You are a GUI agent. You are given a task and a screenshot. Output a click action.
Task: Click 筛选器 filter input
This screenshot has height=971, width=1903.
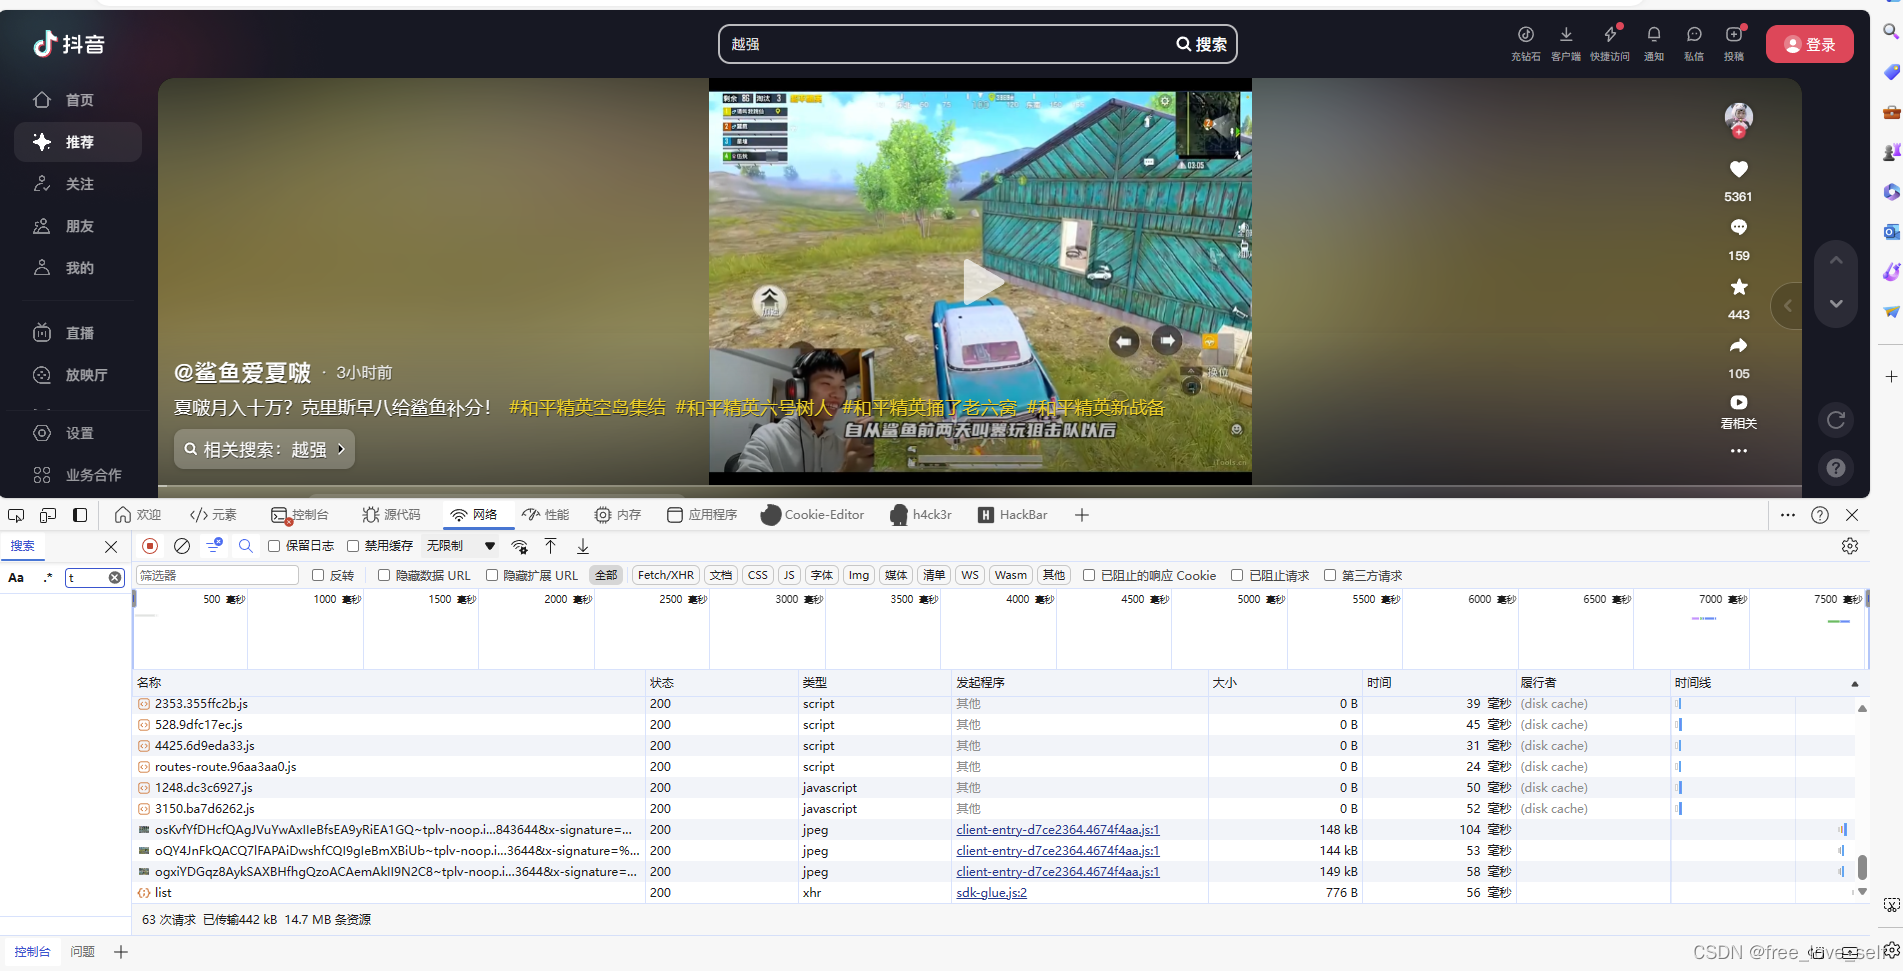pyautogui.click(x=217, y=575)
